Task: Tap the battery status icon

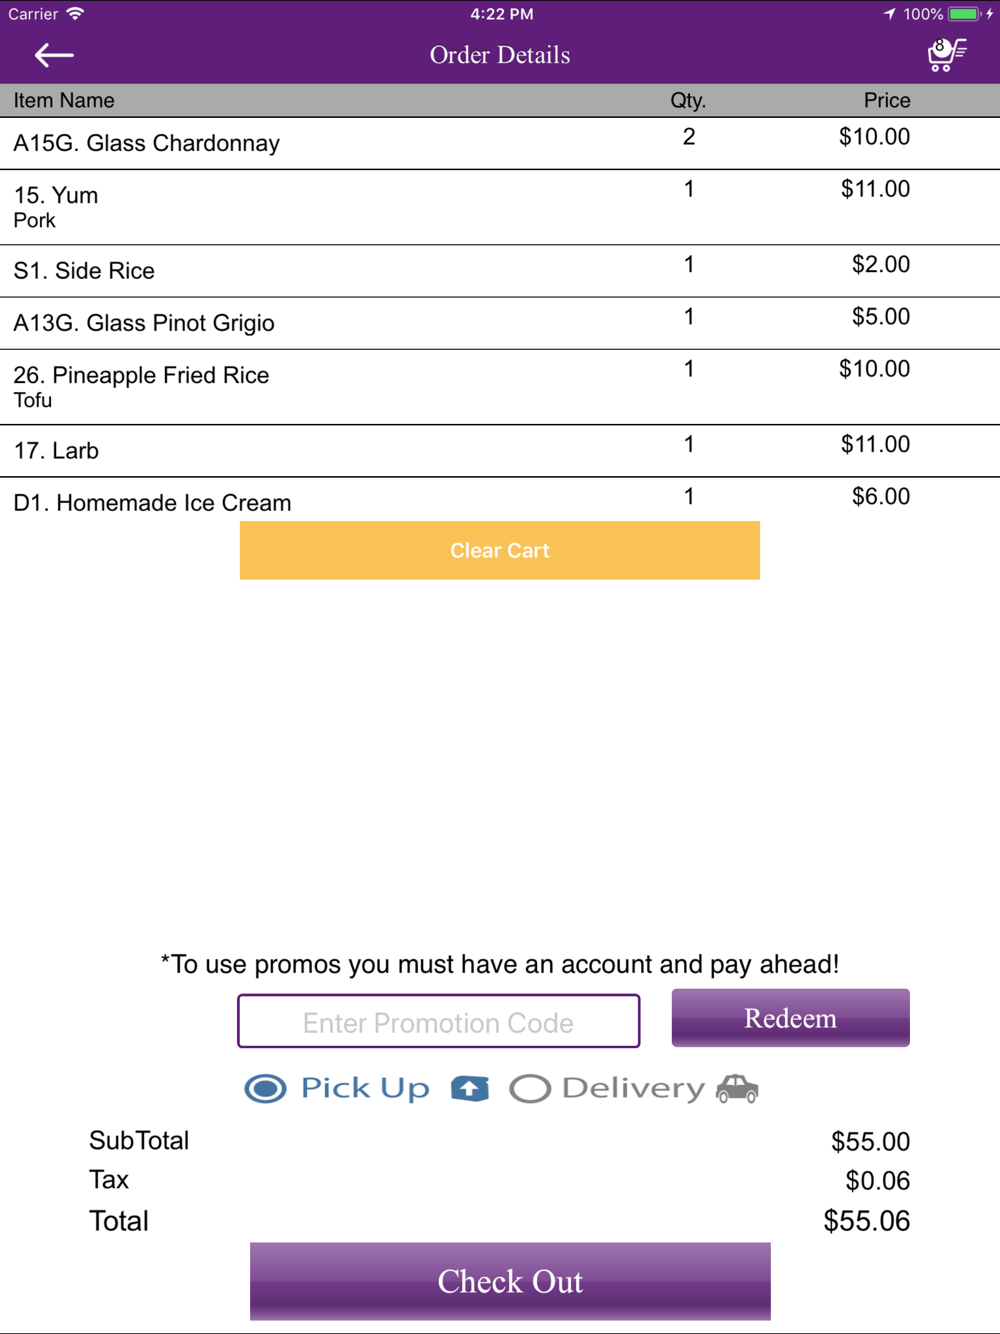Action: [964, 14]
